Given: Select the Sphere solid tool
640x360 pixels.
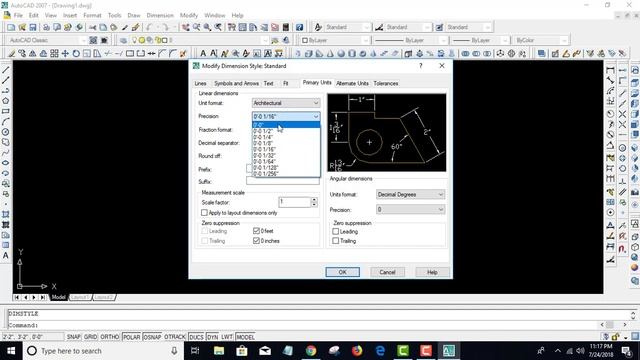Looking at the screenshot, I should tap(341, 53).
